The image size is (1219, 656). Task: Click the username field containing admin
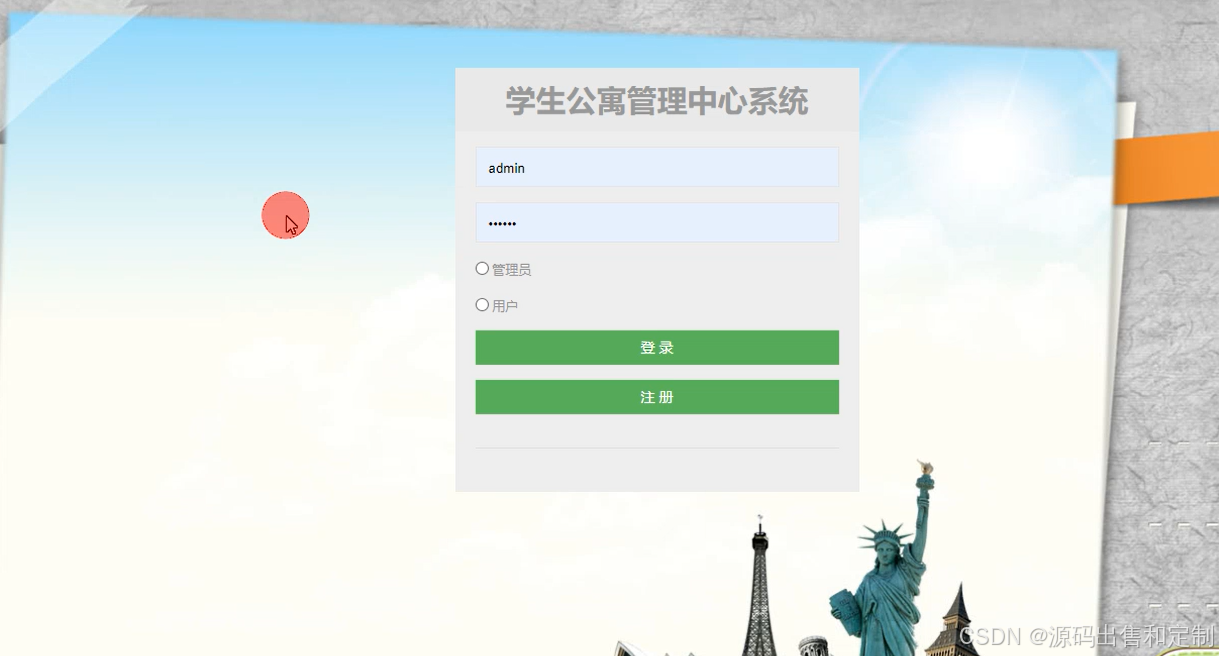pyautogui.click(x=657, y=168)
